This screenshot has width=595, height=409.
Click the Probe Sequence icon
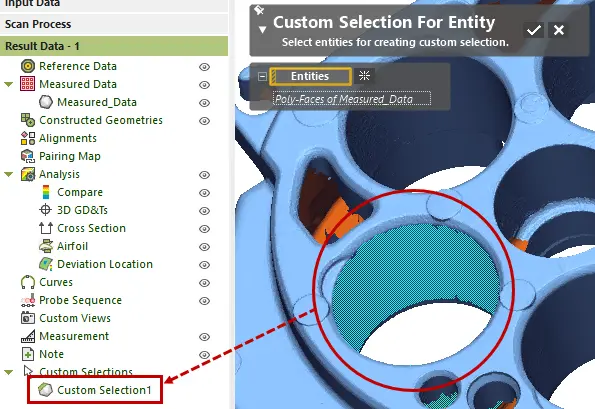[28, 300]
